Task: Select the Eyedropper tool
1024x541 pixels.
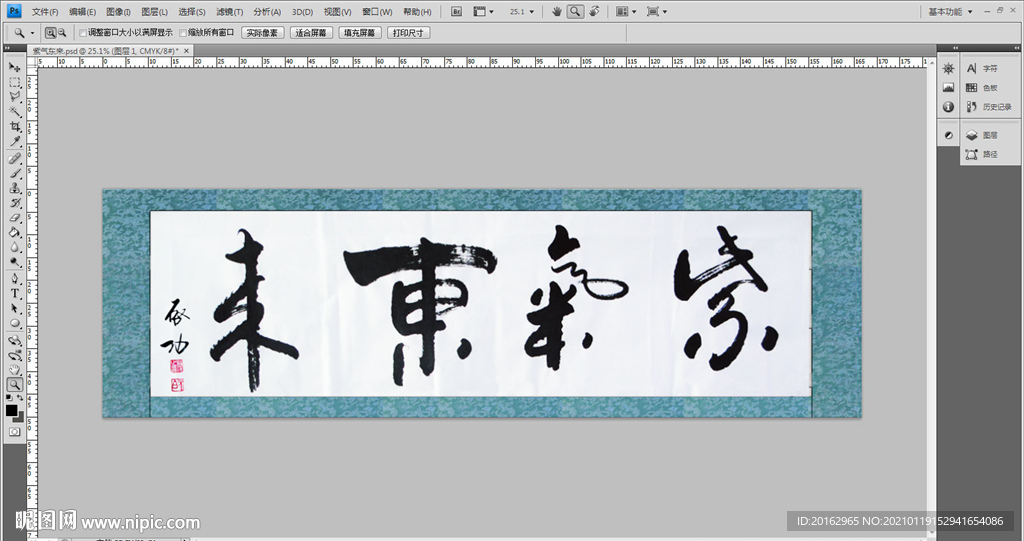Action: click(x=14, y=142)
